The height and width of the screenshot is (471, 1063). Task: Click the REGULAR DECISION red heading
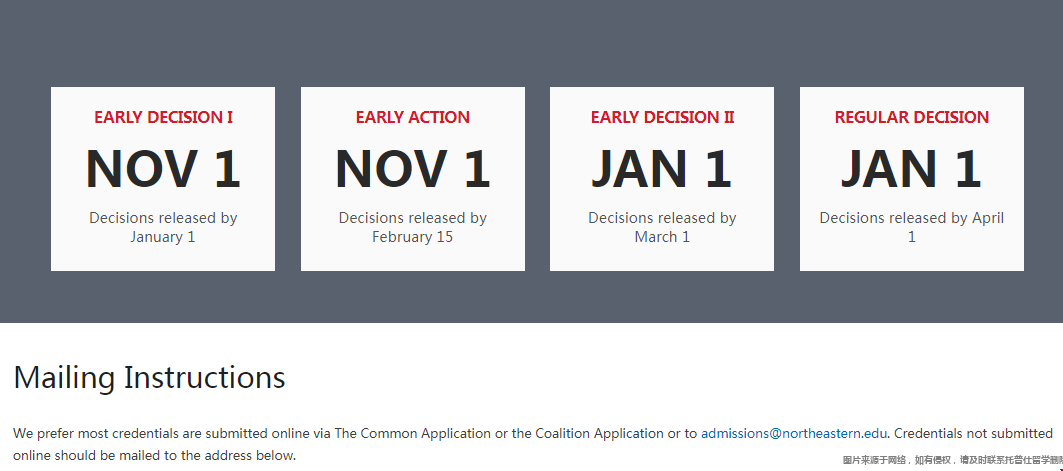tap(912, 117)
